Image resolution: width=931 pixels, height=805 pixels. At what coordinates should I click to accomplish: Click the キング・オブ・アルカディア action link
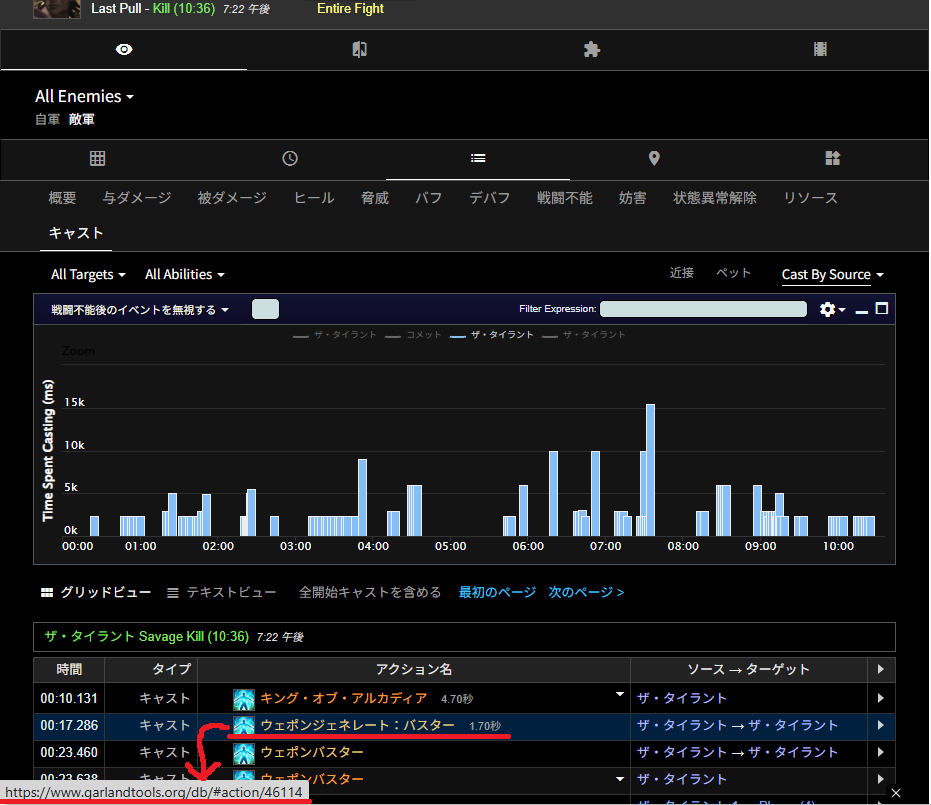pos(343,698)
